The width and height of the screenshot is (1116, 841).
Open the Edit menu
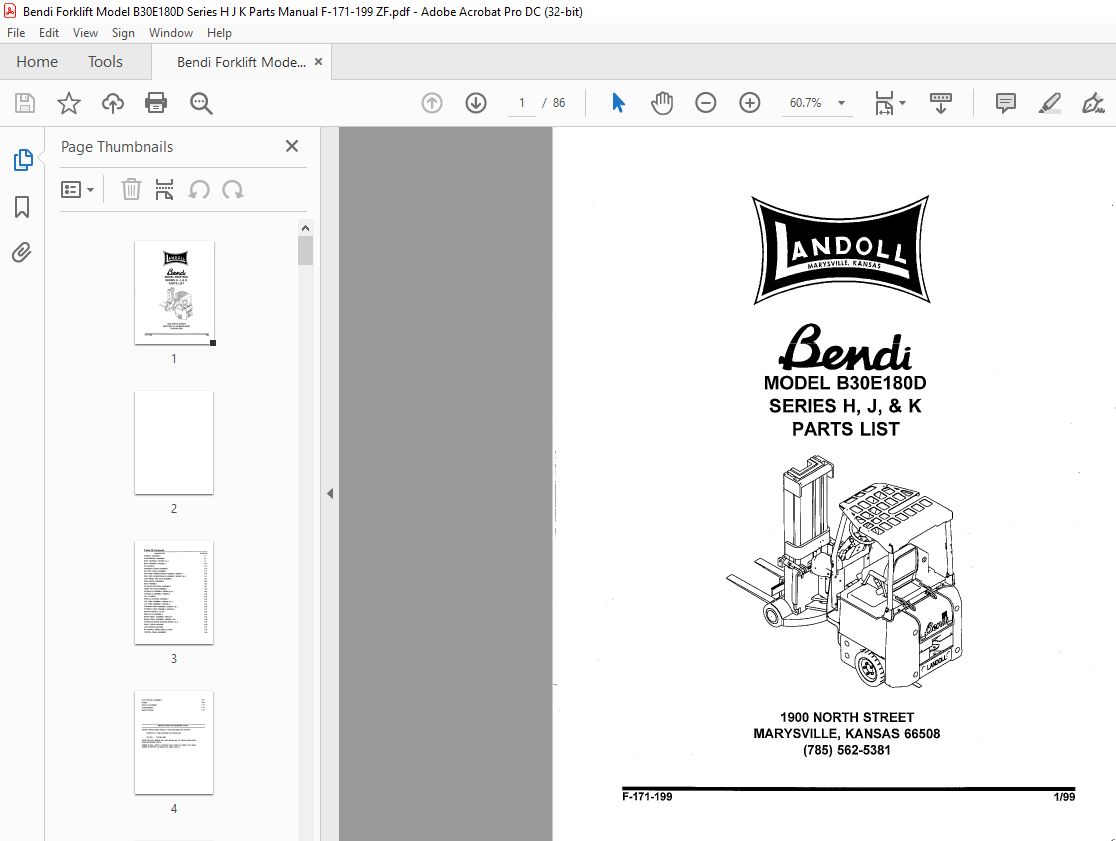tap(48, 33)
